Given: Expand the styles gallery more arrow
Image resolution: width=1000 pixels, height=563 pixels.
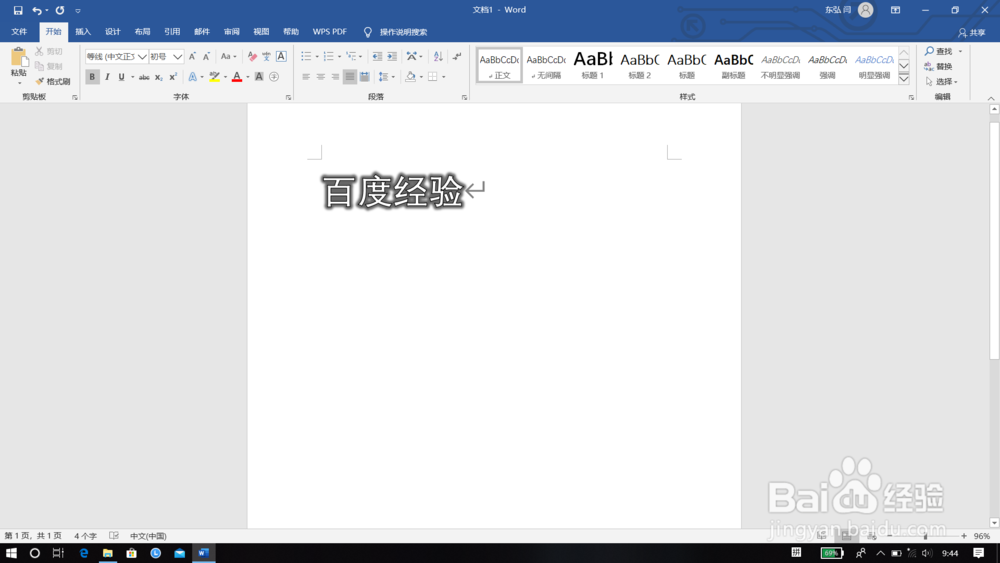Looking at the screenshot, I should click(904, 79).
